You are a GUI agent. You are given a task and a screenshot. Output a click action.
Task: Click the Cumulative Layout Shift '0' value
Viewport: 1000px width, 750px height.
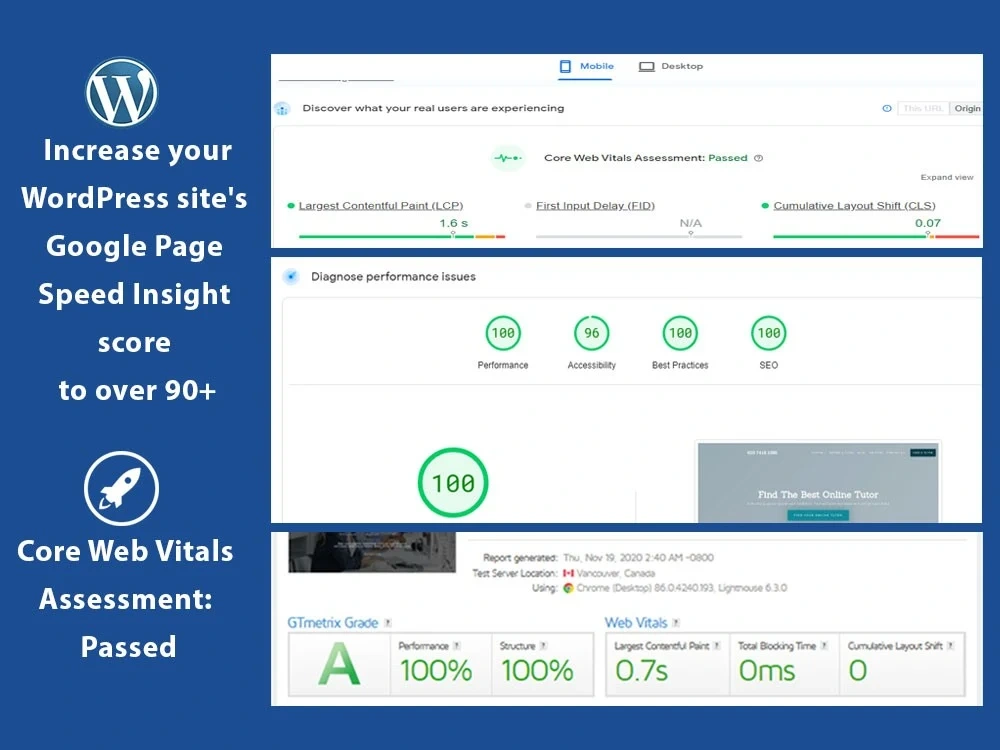point(858,671)
